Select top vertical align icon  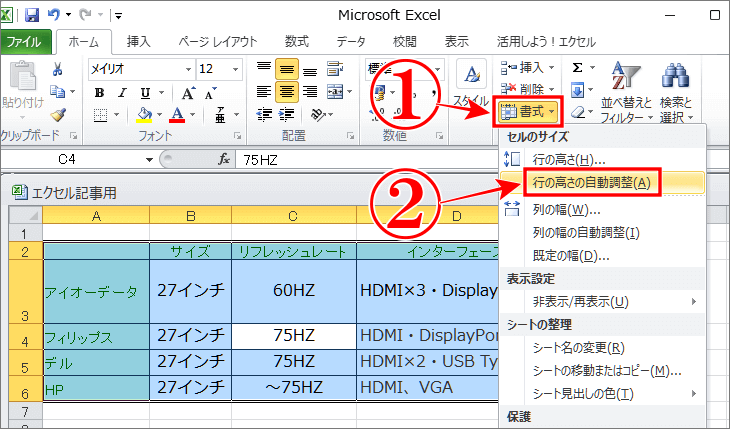point(264,69)
